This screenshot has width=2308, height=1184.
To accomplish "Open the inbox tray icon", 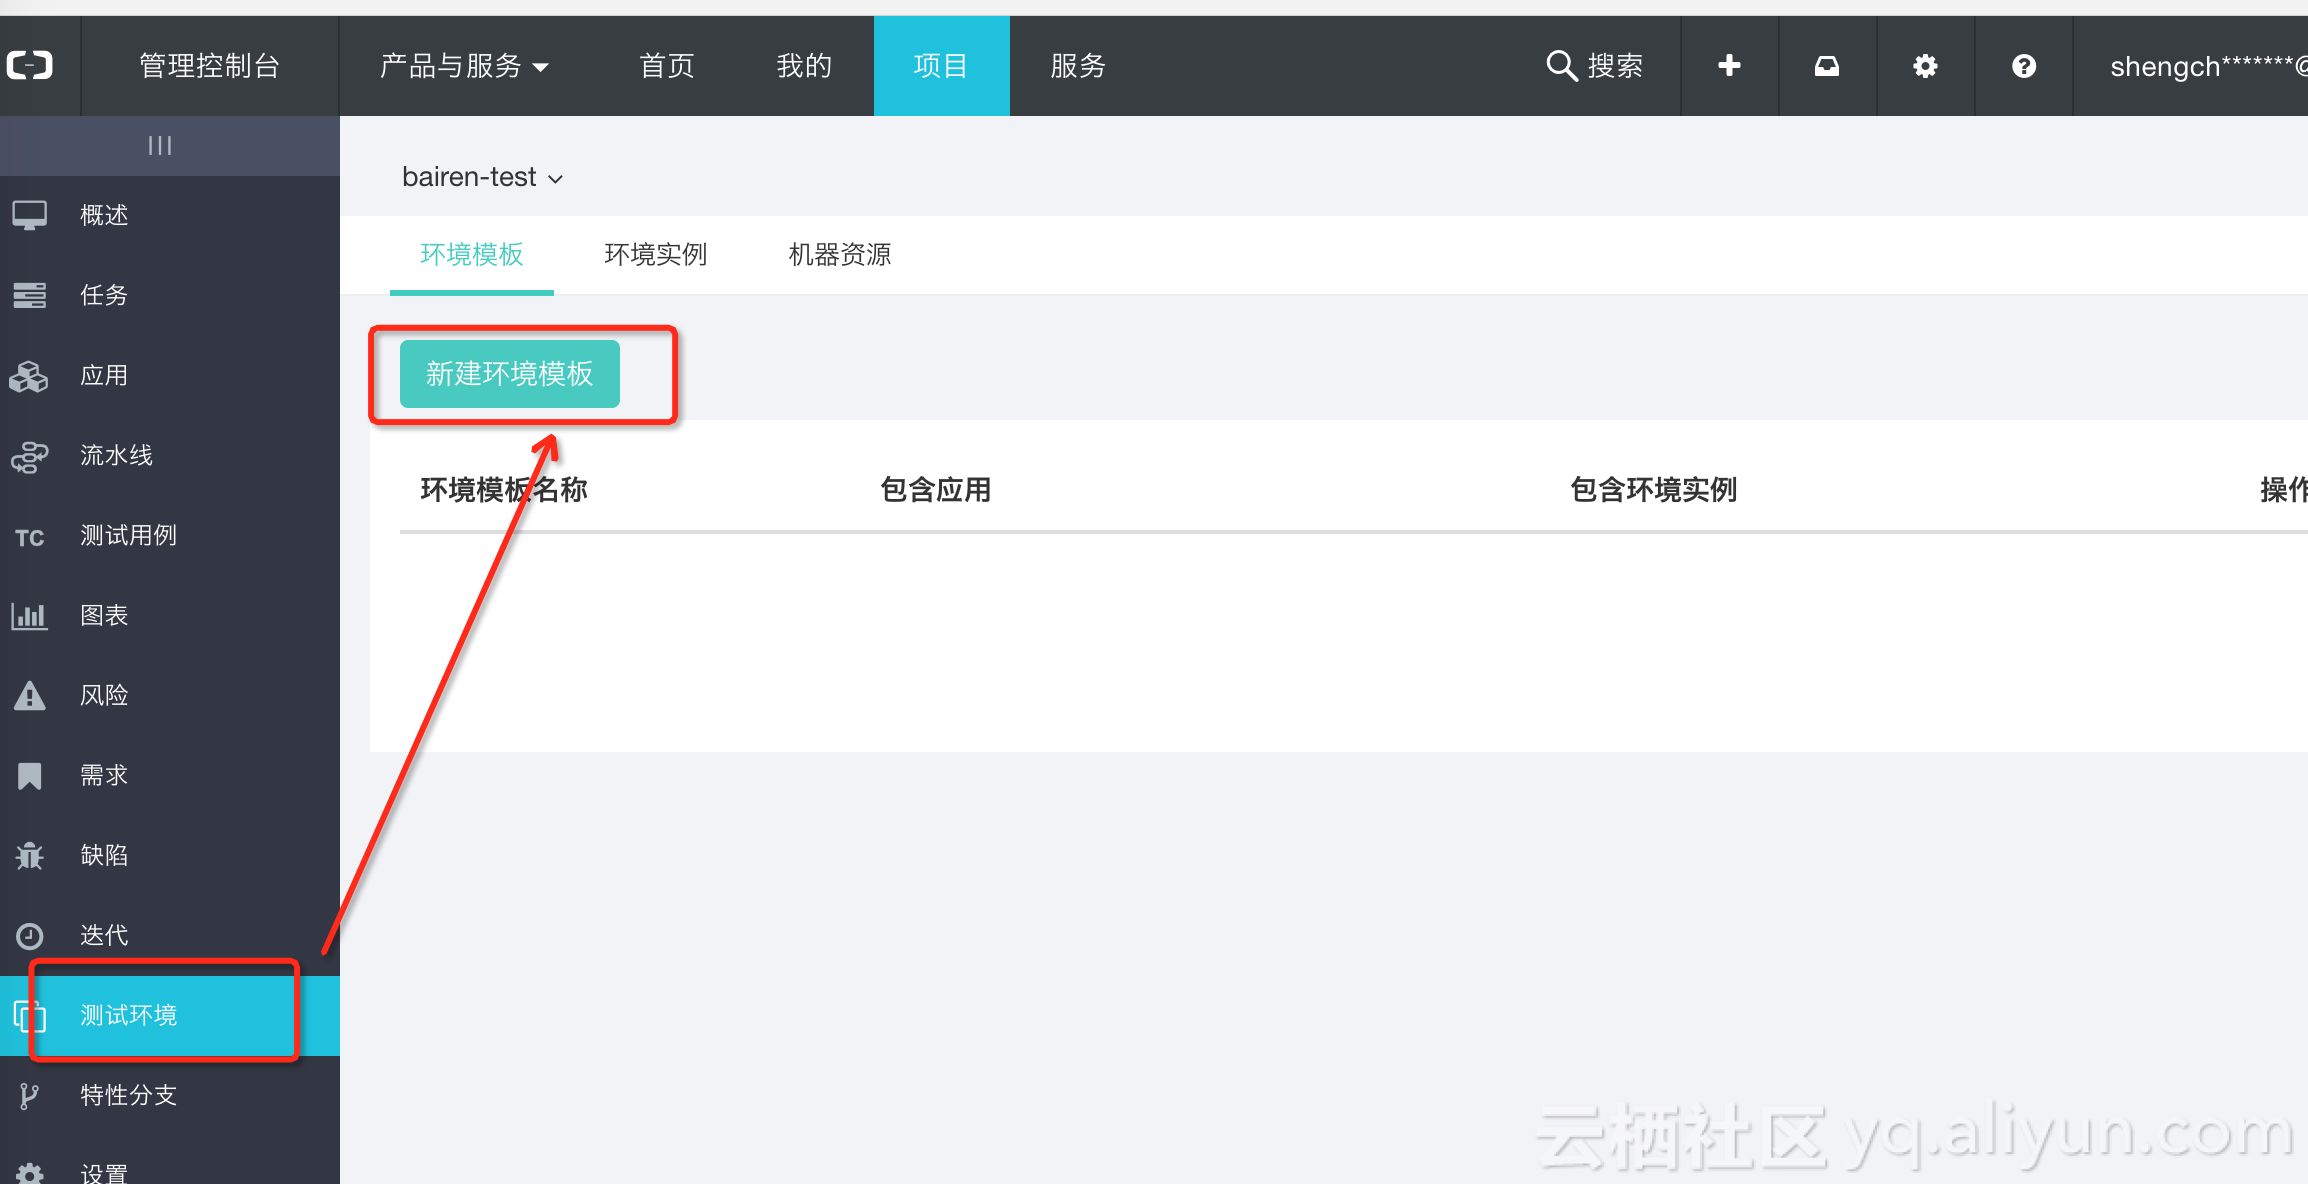I will [1827, 66].
